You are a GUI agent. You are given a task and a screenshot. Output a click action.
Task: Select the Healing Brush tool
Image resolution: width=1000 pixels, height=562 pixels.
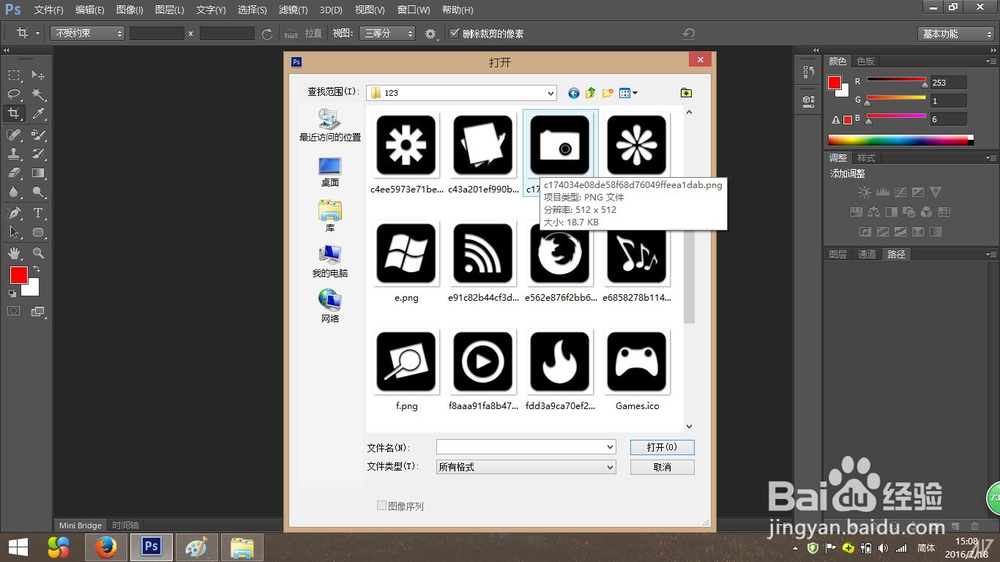click(x=13, y=135)
